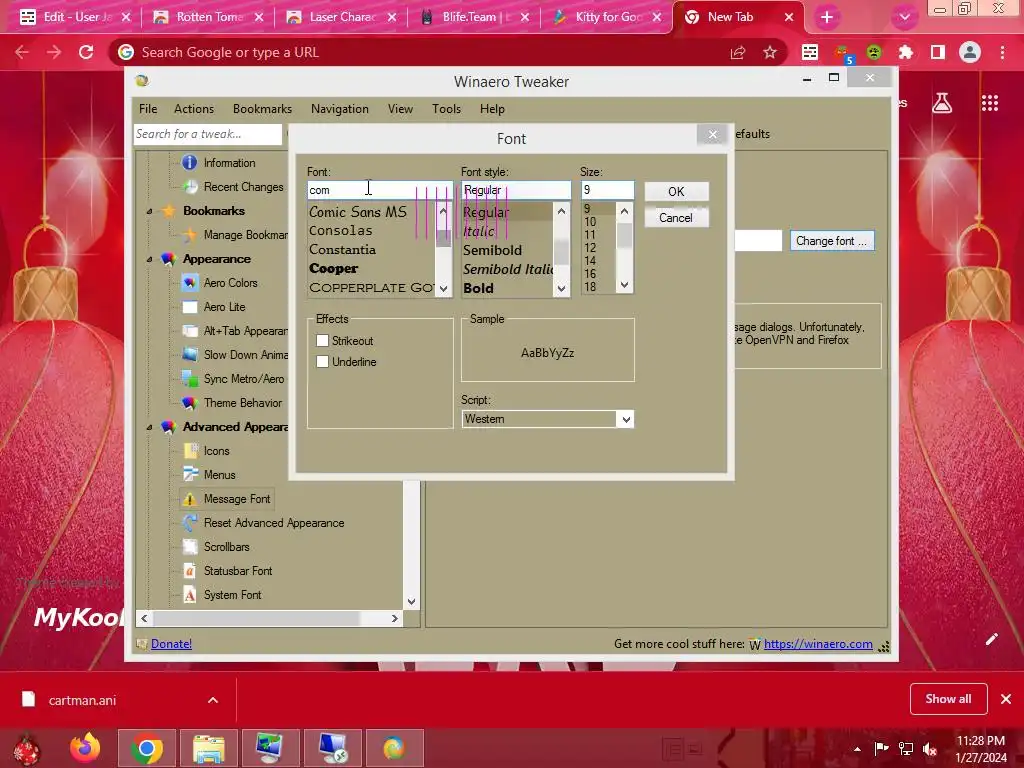Choose Bold in the font style list
The width and height of the screenshot is (1024, 768).
pyautogui.click(x=478, y=288)
